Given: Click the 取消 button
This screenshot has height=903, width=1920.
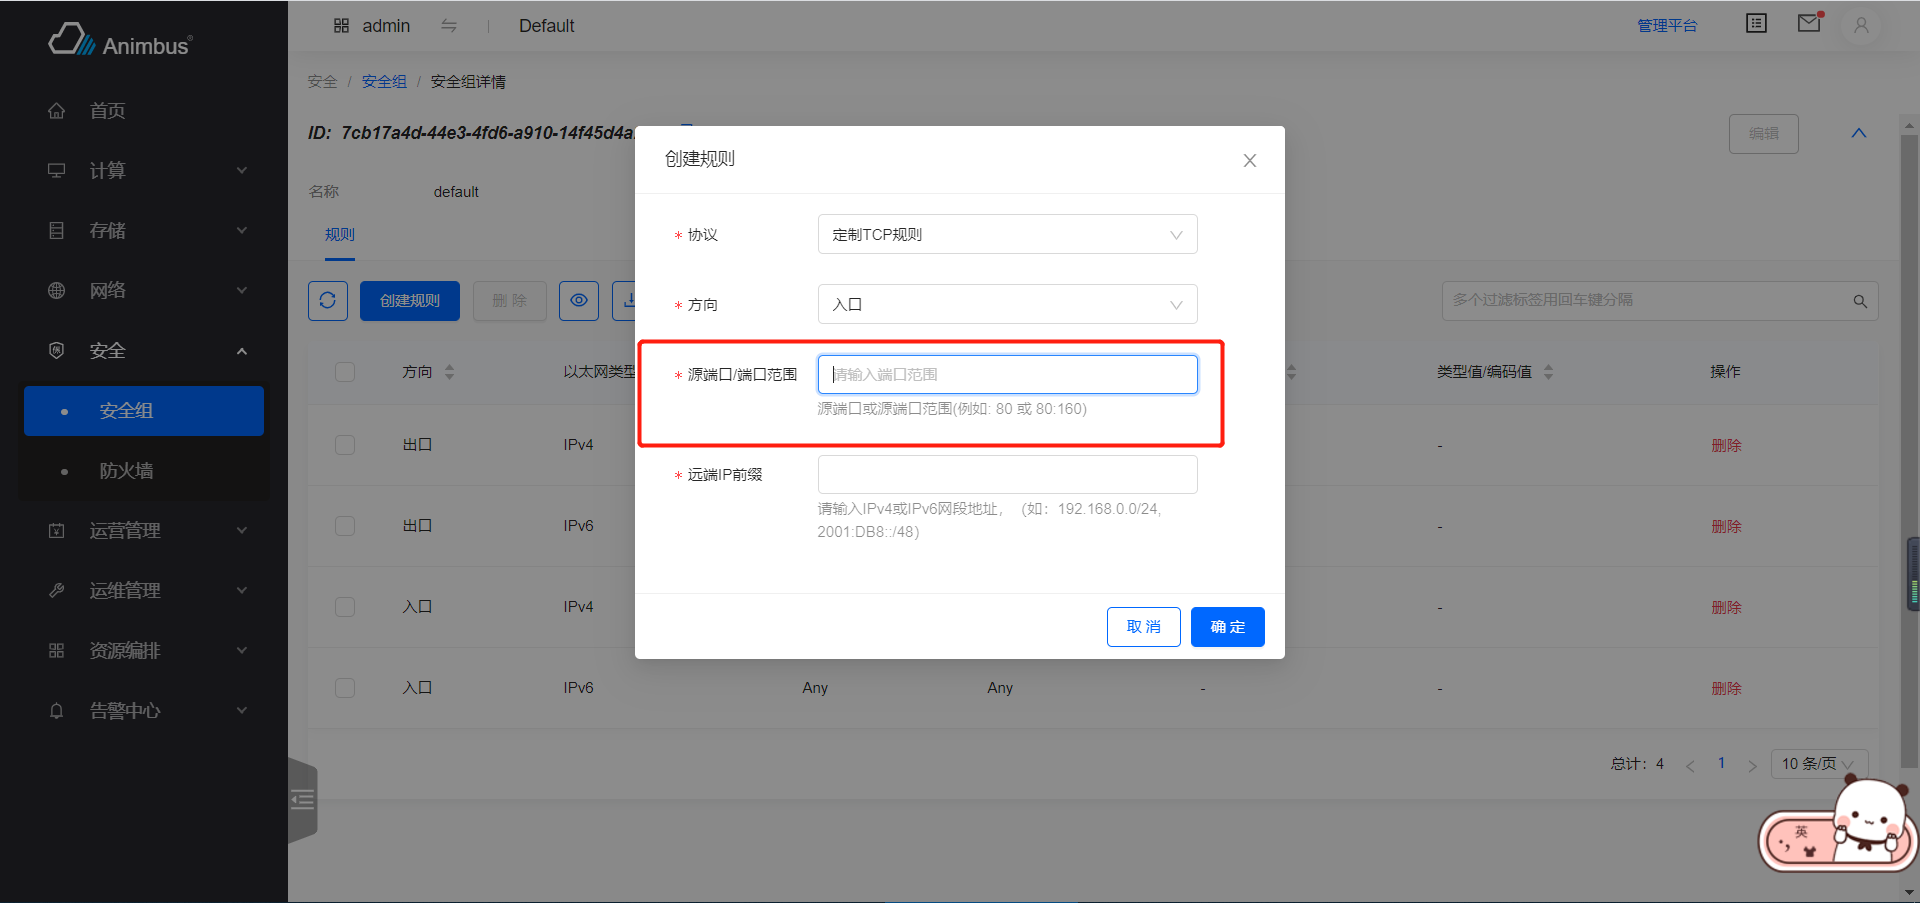Looking at the screenshot, I should (x=1143, y=627).
